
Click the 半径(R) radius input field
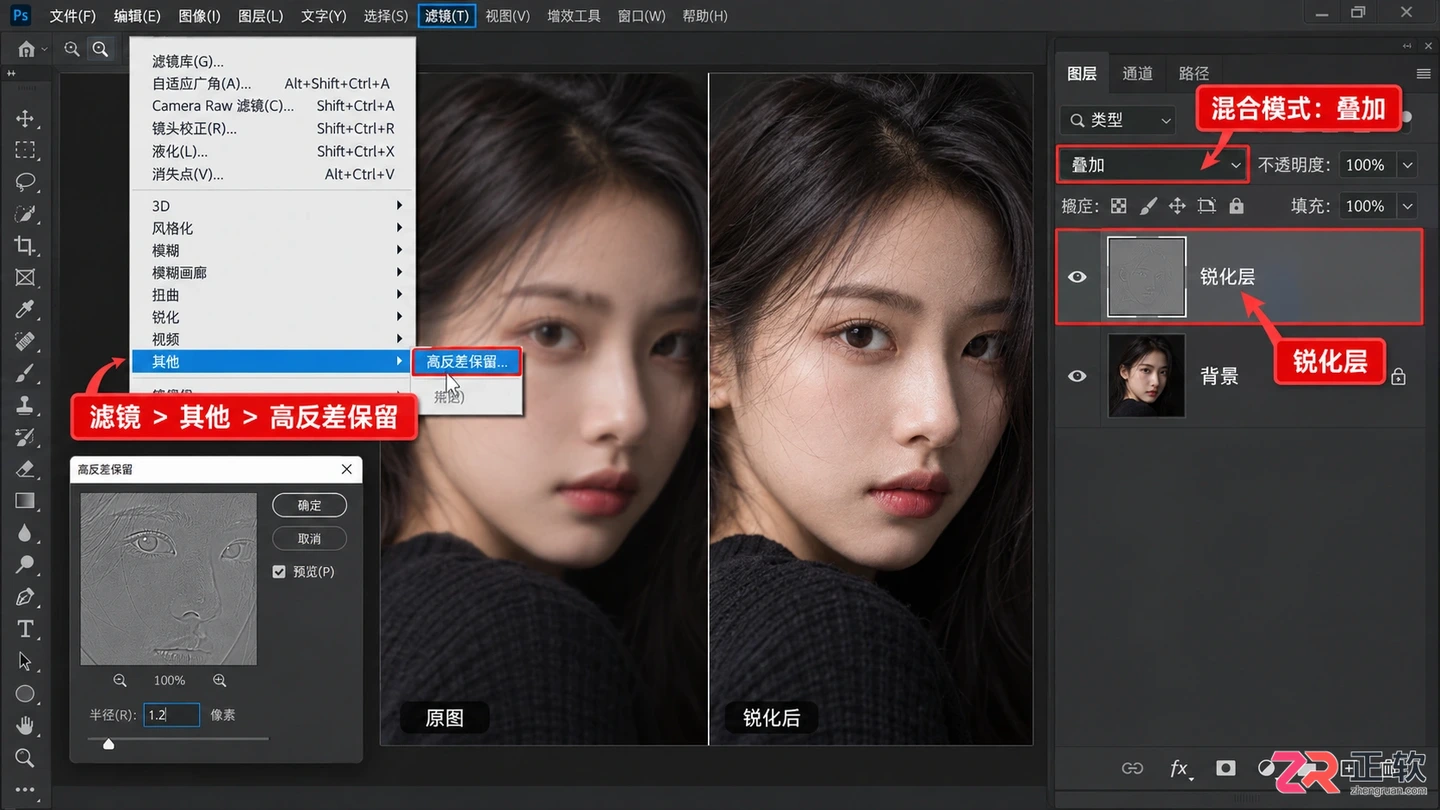(172, 715)
